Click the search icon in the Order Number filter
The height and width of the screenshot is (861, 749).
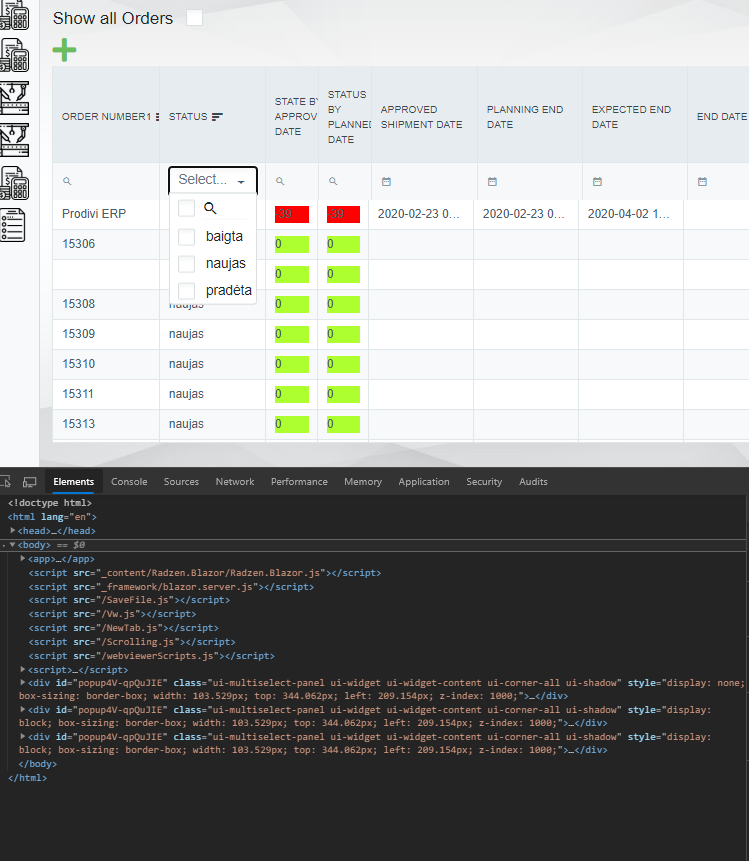tap(68, 182)
